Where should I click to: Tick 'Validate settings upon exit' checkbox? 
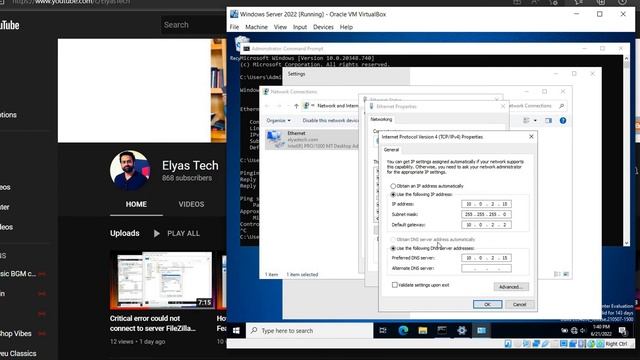tap(395, 285)
